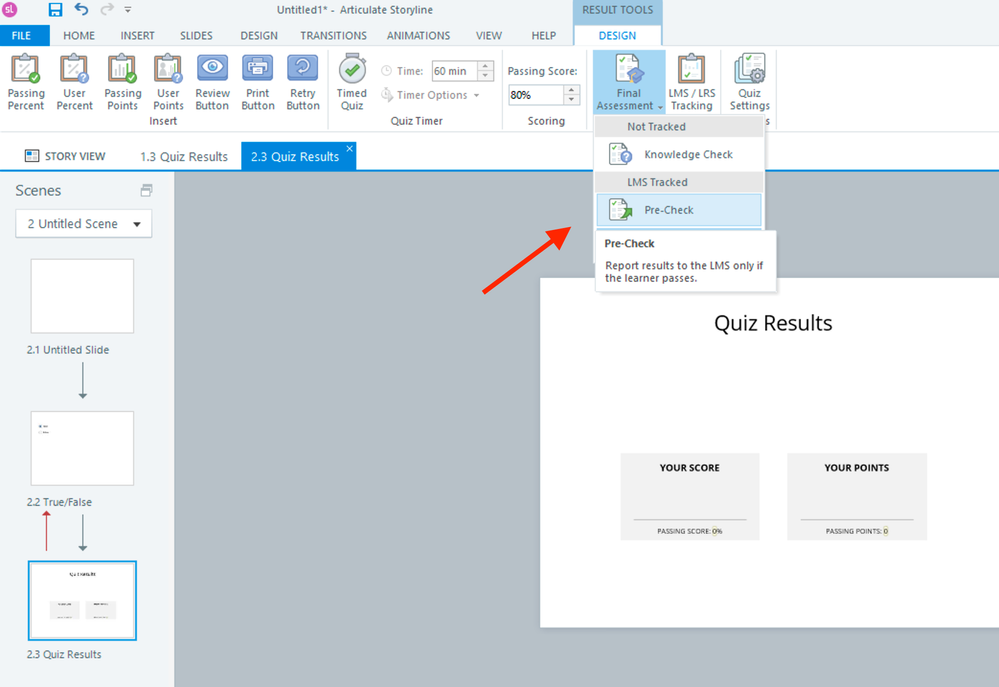The height and width of the screenshot is (687, 999).
Task: Open LMS / LRS Tracking settings
Action: pyautogui.click(x=692, y=83)
